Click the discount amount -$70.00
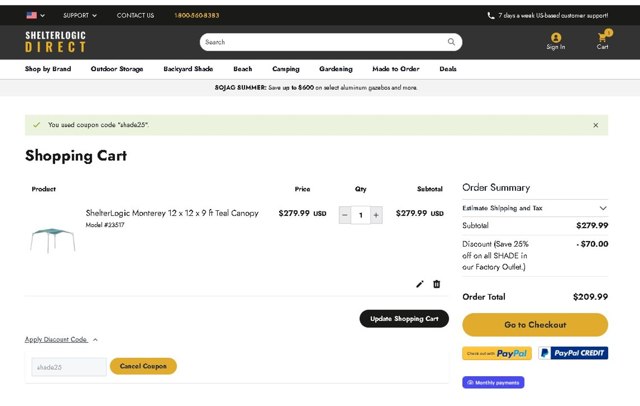Screen dimensions: 640x406 pyautogui.click(x=592, y=244)
